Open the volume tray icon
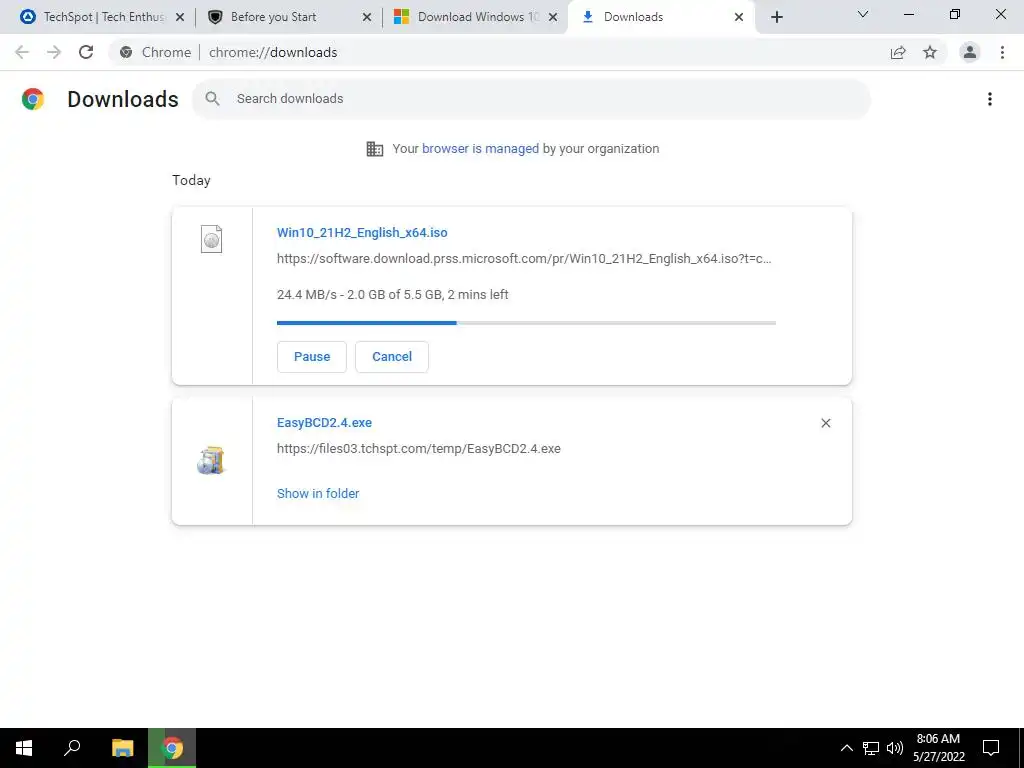 tap(895, 748)
